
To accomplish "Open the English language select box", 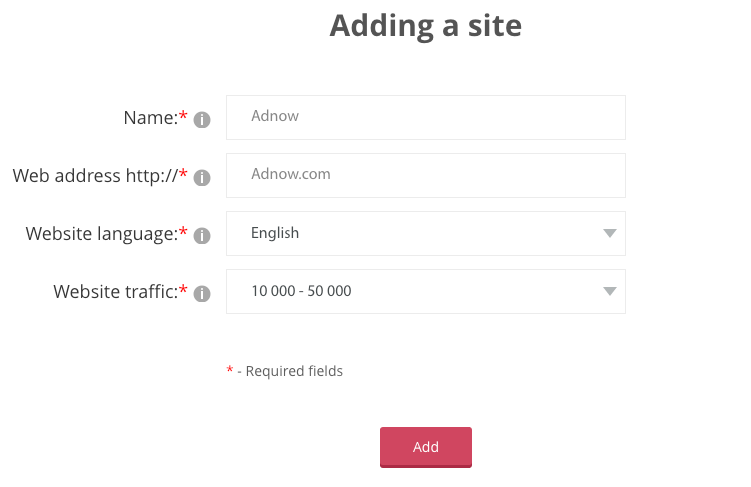I will [426, 233].
